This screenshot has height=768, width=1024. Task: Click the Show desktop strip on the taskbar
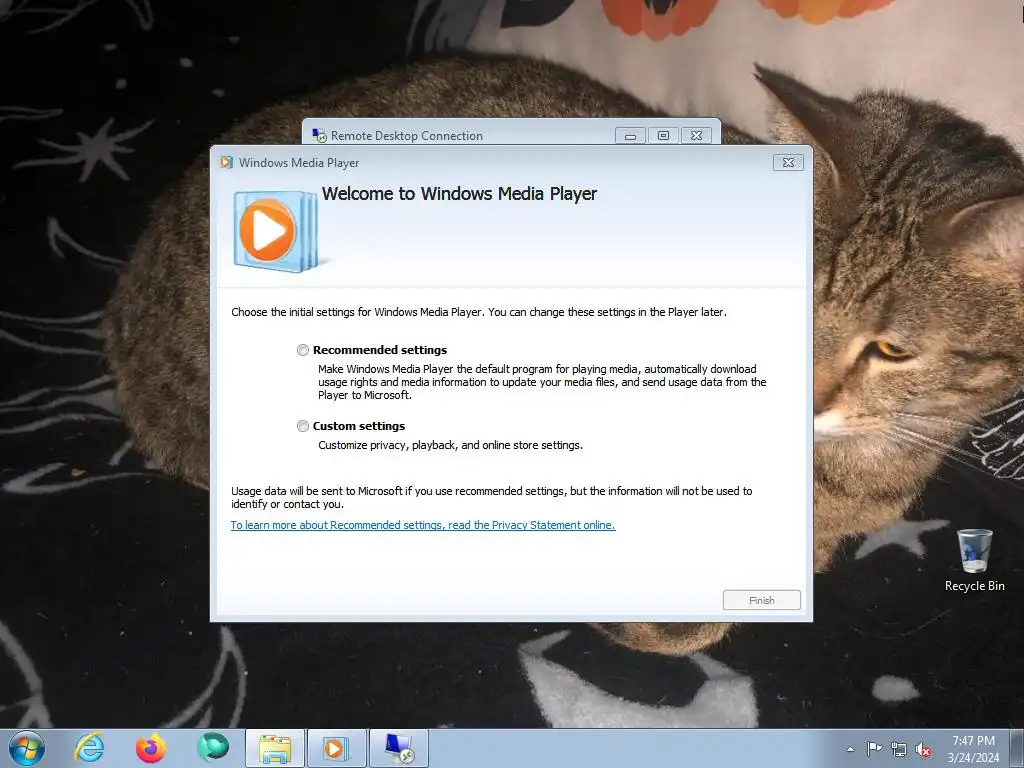pyautogui.click(x=1017, y=748)
